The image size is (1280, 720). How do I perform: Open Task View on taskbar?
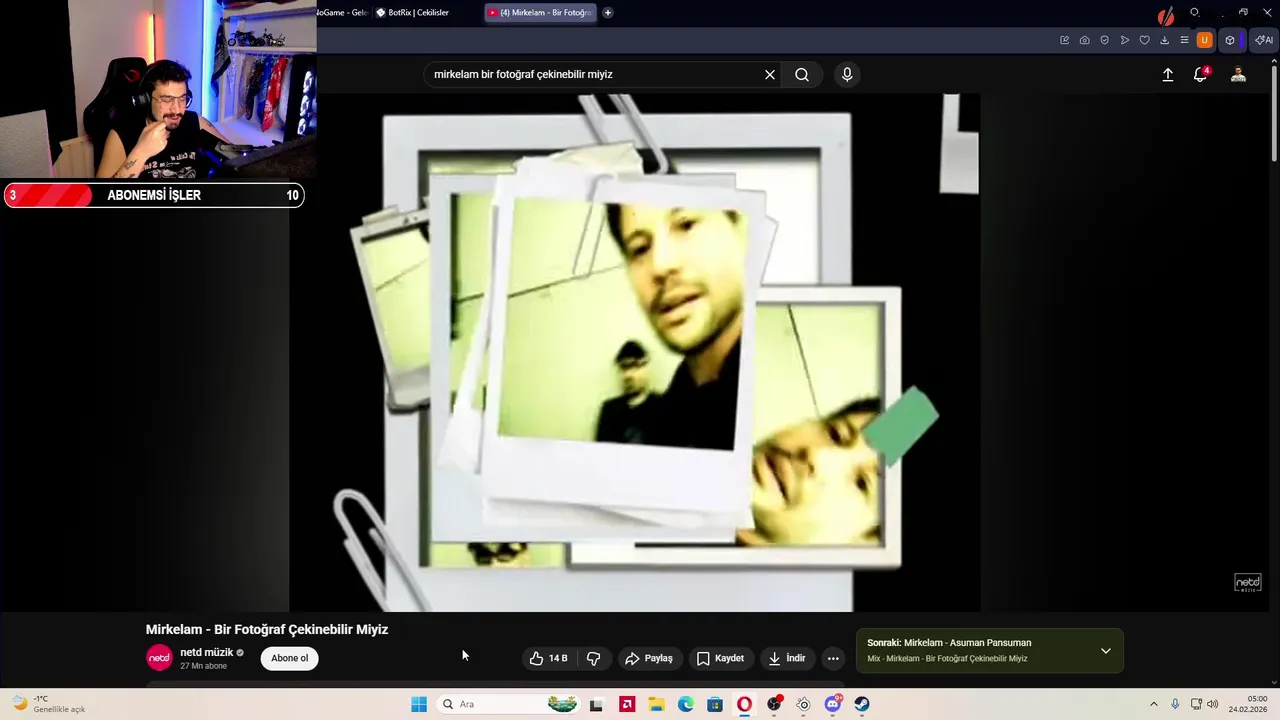(596, 704)
